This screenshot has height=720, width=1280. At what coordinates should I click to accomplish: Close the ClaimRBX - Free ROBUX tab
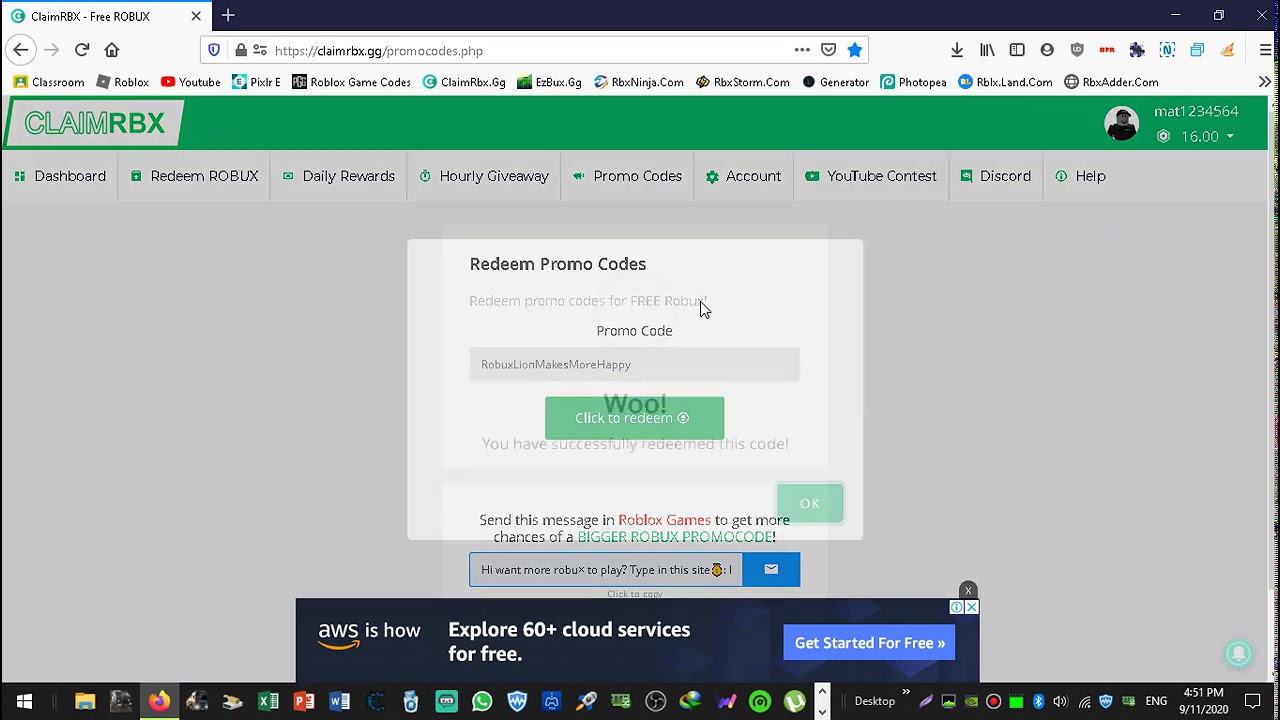coord(196,16)
